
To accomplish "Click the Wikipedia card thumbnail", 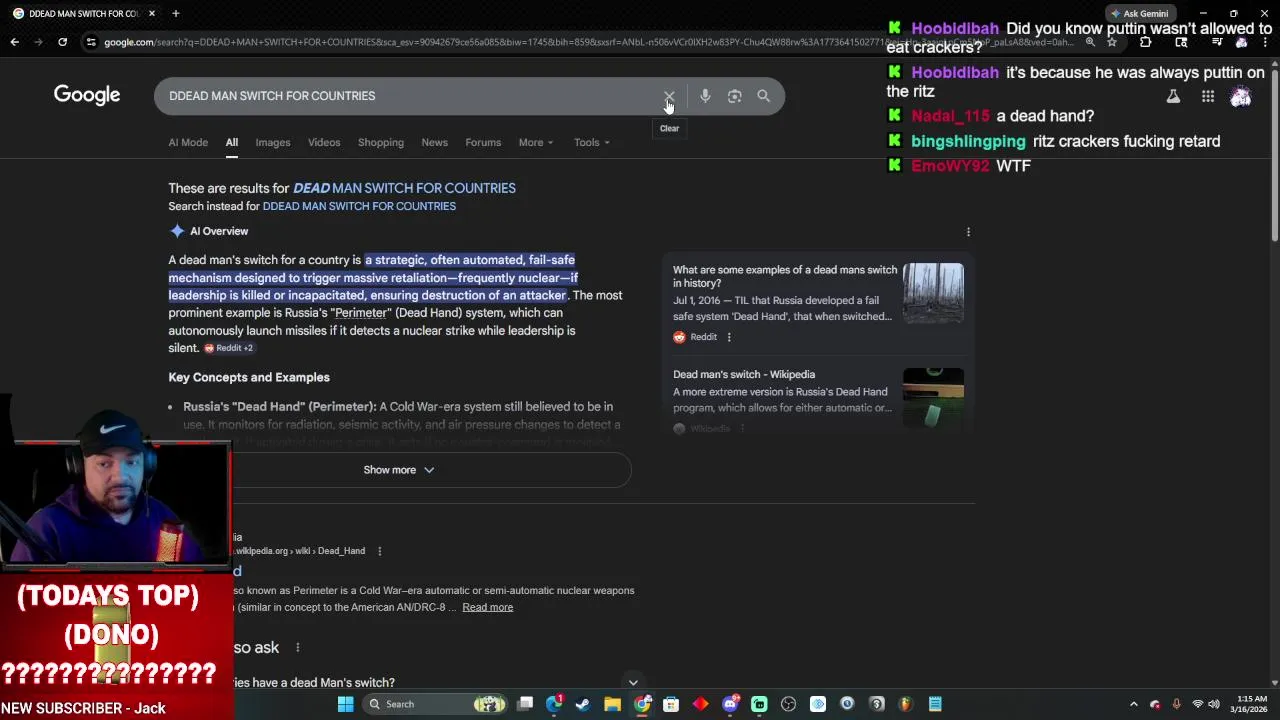I will coord(933,398).
